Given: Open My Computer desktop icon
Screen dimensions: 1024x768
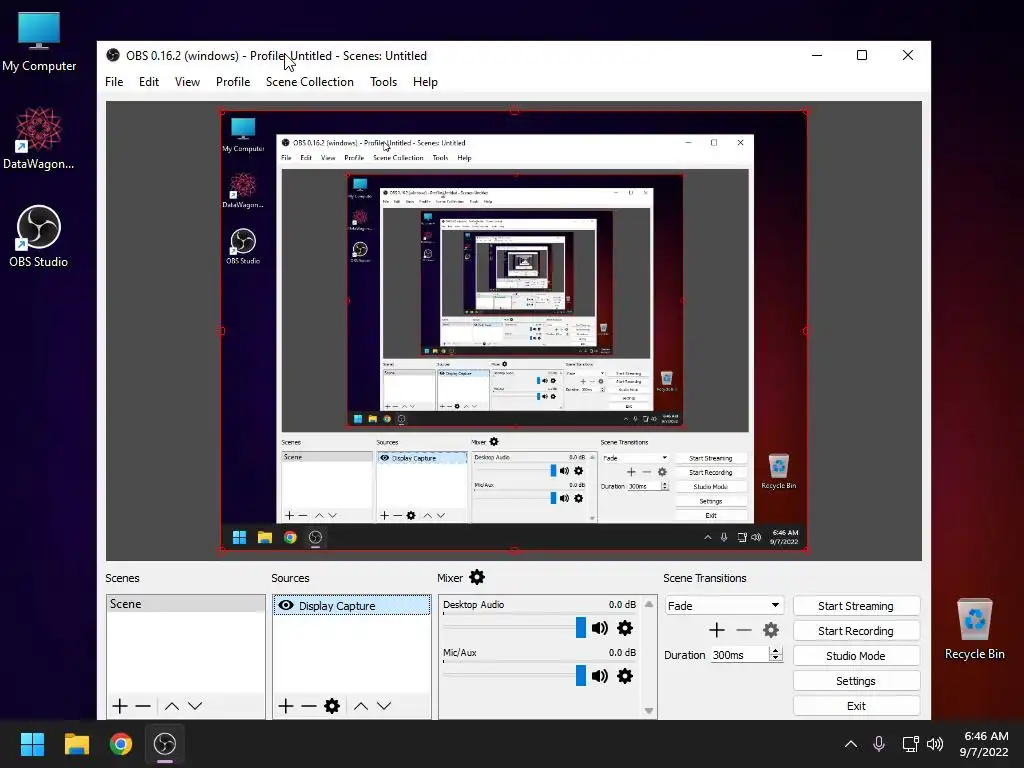Looking at the screenshot, I should pyautogui.click(x=39, y=42).
